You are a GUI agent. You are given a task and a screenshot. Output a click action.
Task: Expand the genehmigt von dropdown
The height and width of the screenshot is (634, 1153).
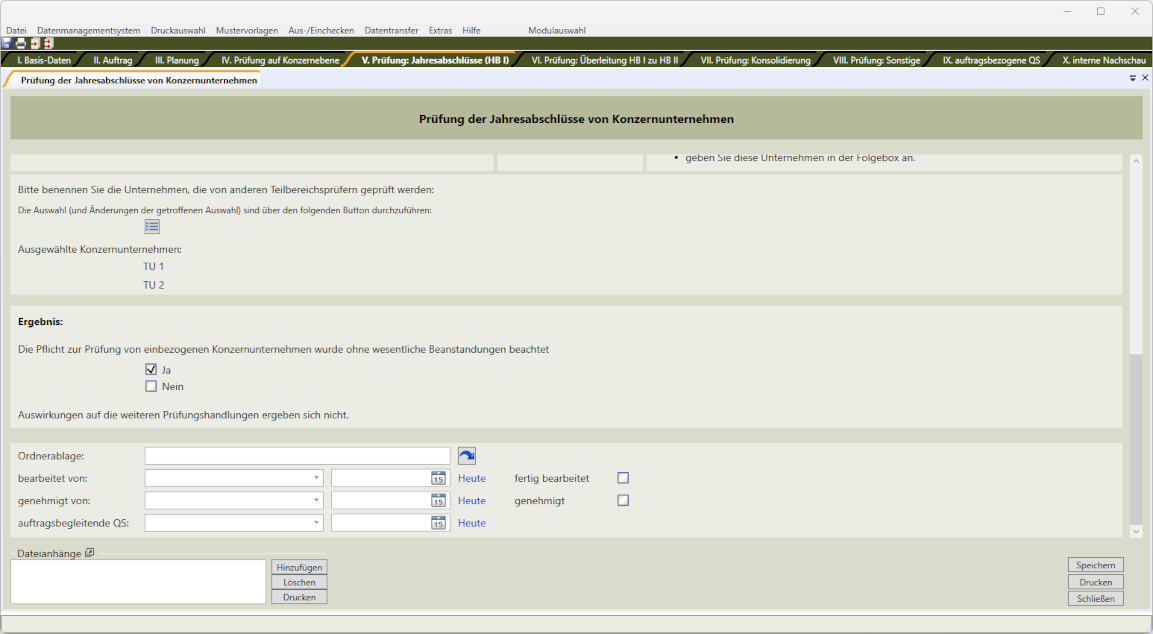tap(316, 500)
